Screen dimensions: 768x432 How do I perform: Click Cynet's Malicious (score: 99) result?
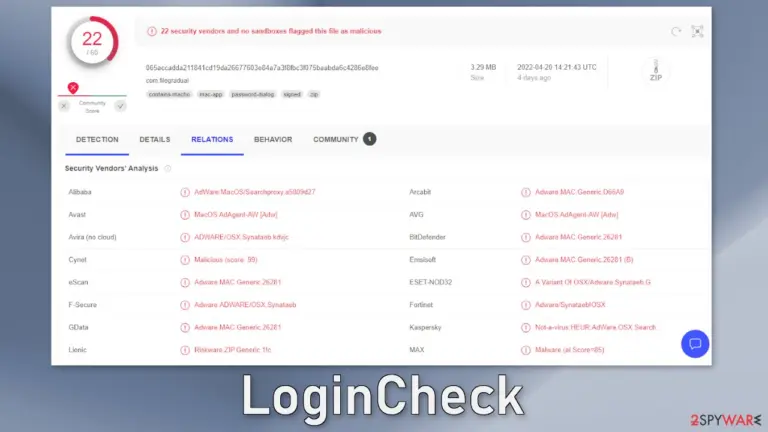(x=226, y=260)
